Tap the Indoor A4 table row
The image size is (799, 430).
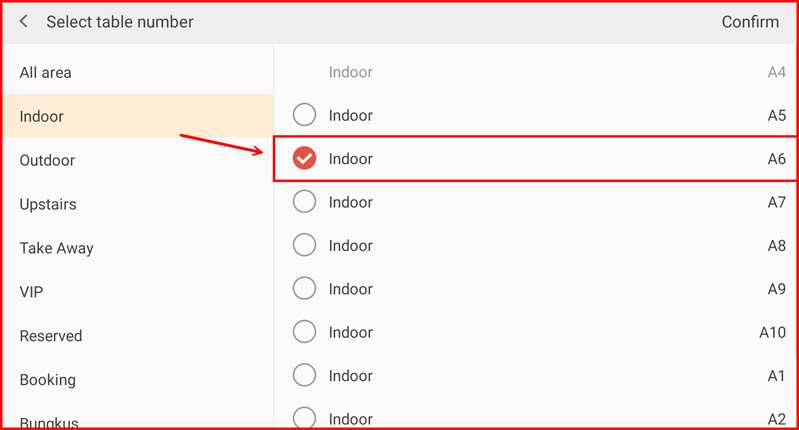coord(535,72)
